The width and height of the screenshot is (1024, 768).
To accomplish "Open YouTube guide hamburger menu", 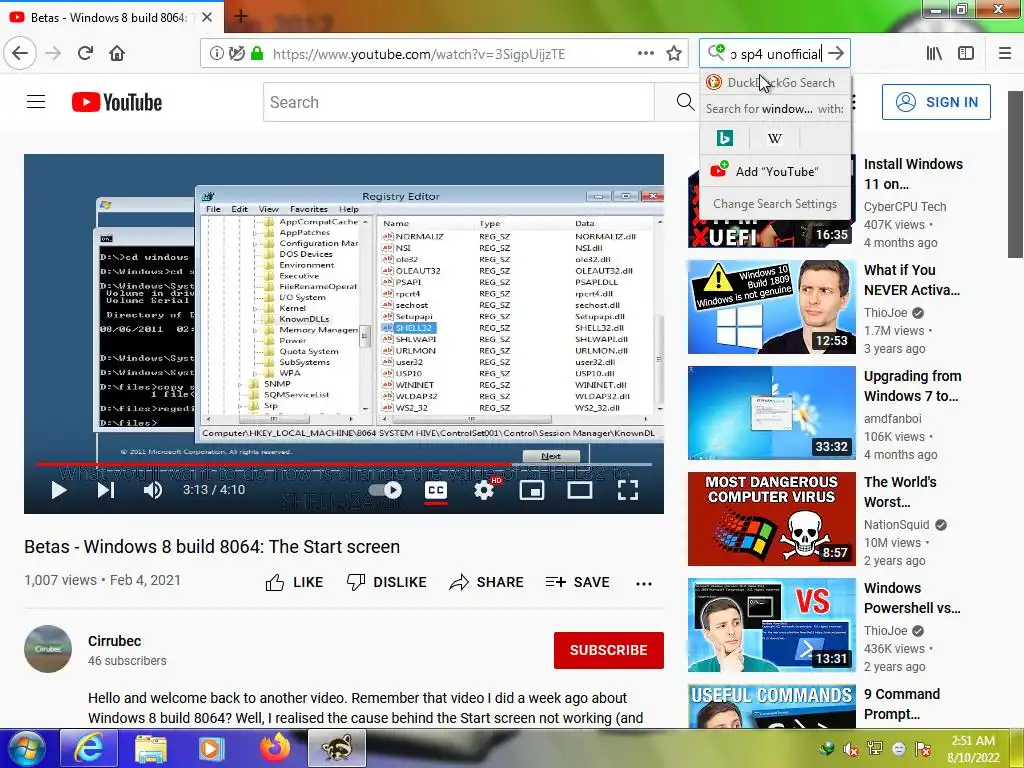I will (x=36, y=102).
